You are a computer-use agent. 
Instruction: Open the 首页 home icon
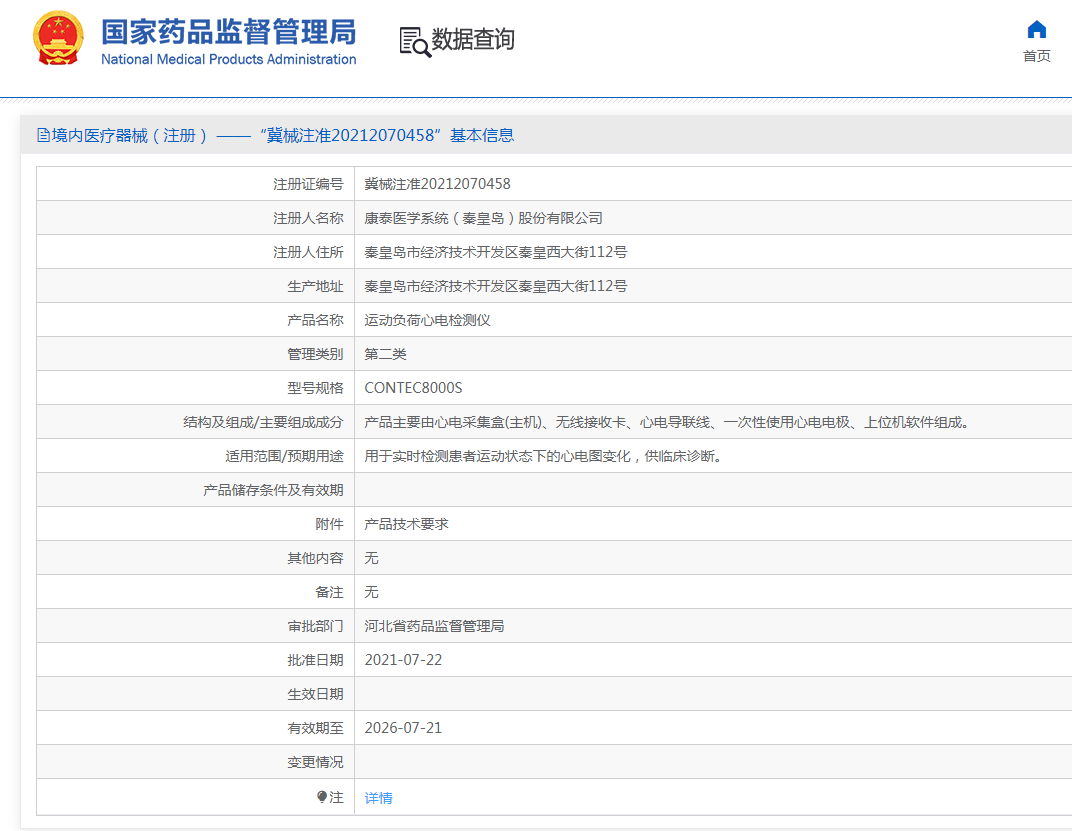tap(1036, 29)
